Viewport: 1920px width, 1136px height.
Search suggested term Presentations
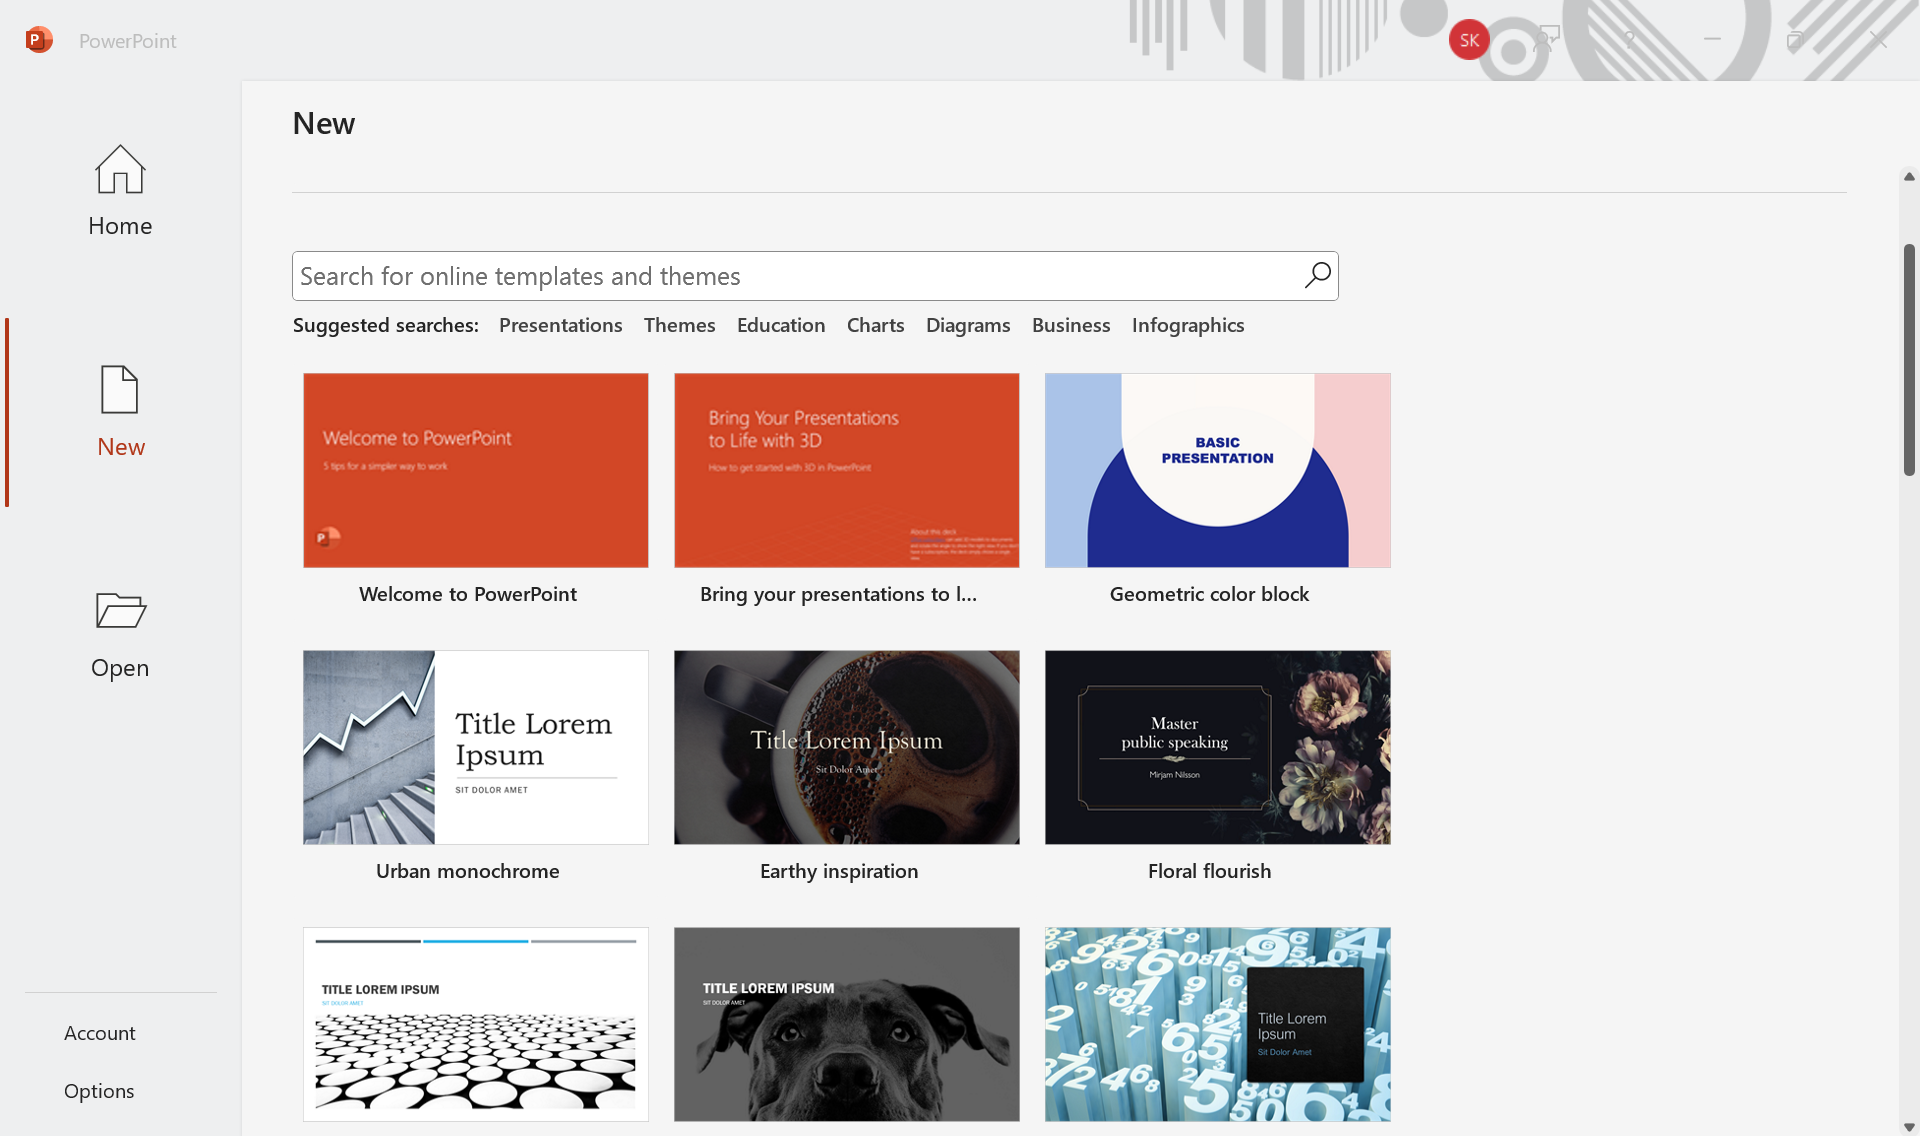560,325
